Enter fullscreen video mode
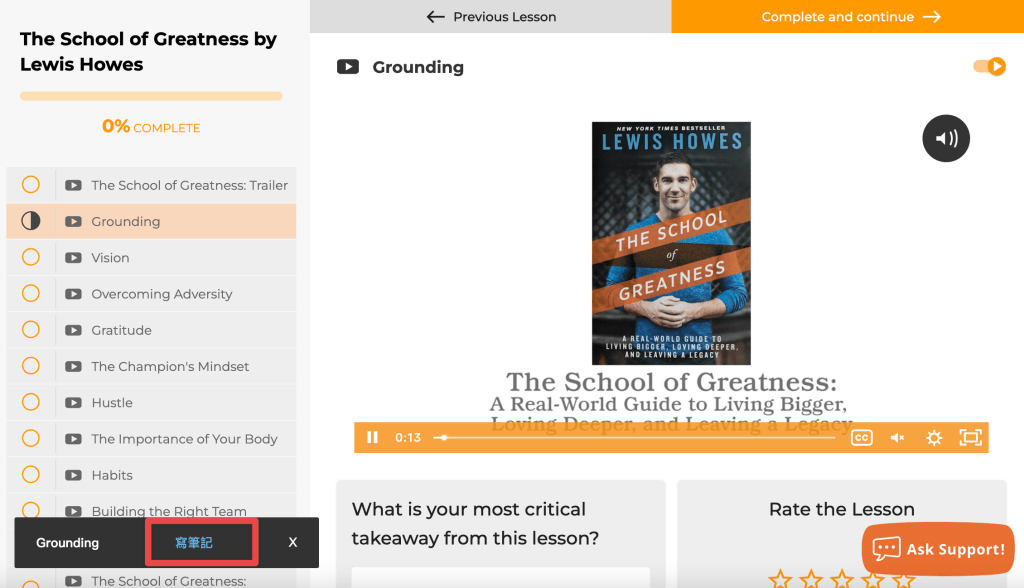 click(x=970, y=437)
